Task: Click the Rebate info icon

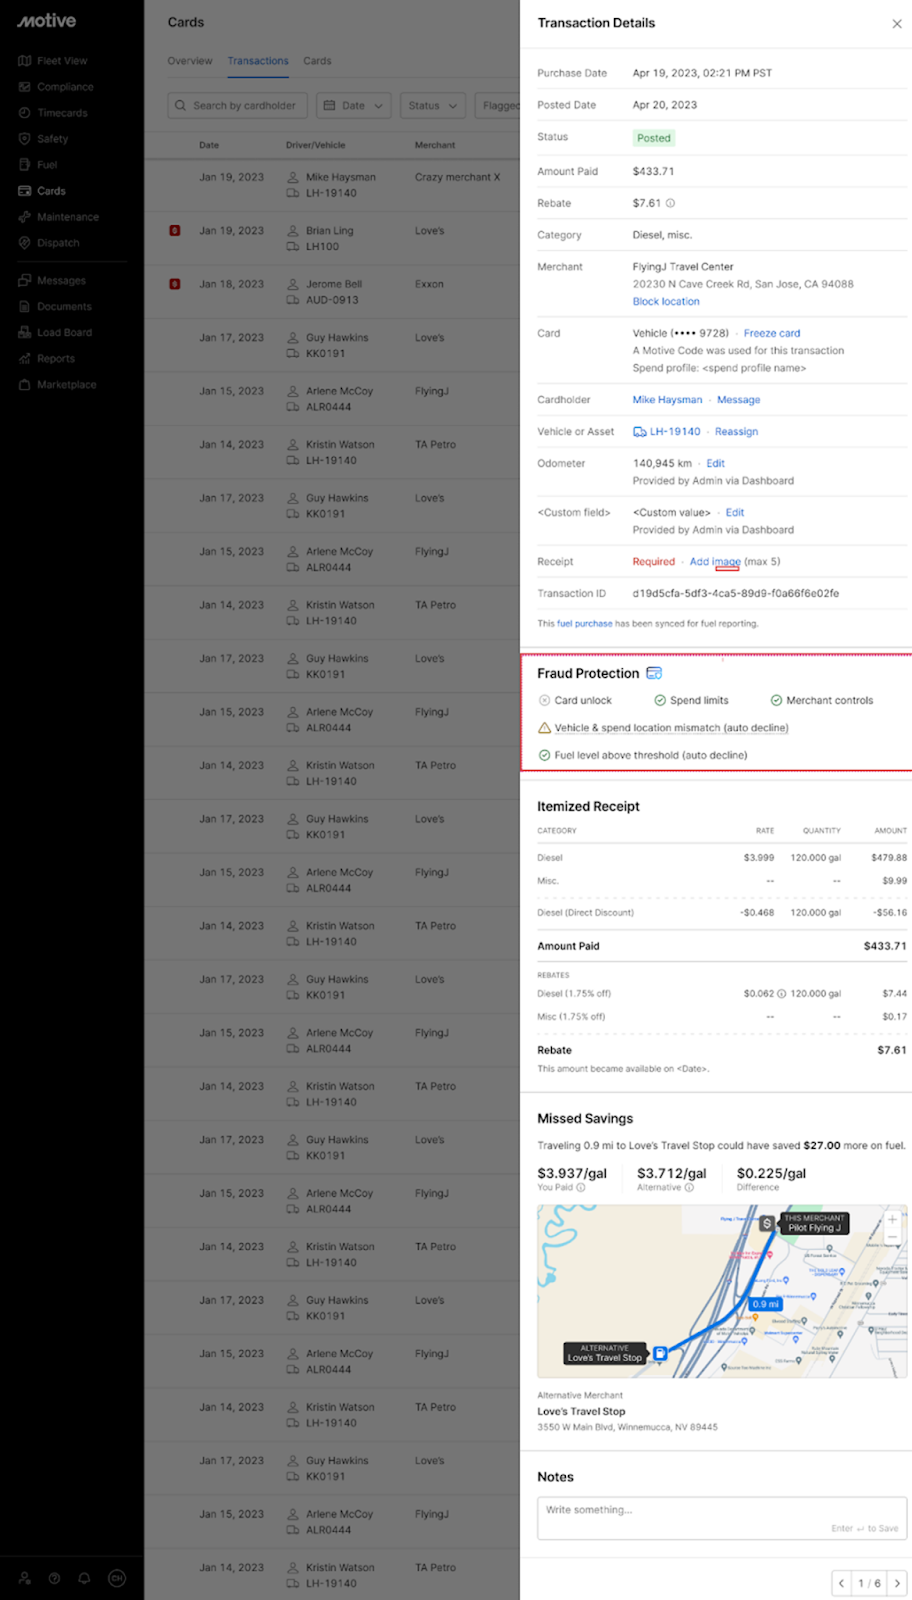Action: [x=670, y=203]
